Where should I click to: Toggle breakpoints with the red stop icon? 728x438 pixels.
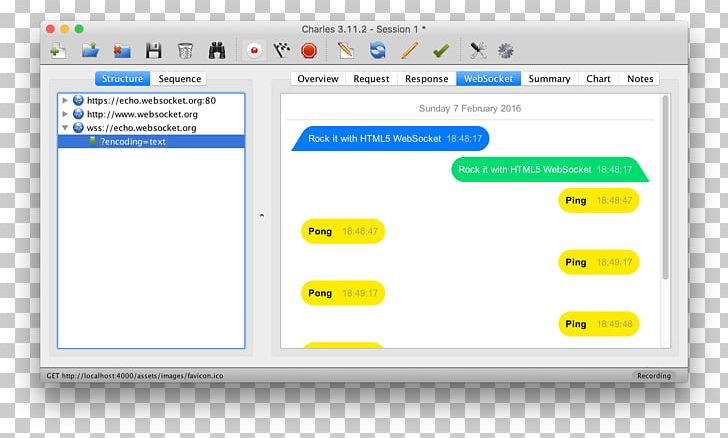(x=309, y=50)
